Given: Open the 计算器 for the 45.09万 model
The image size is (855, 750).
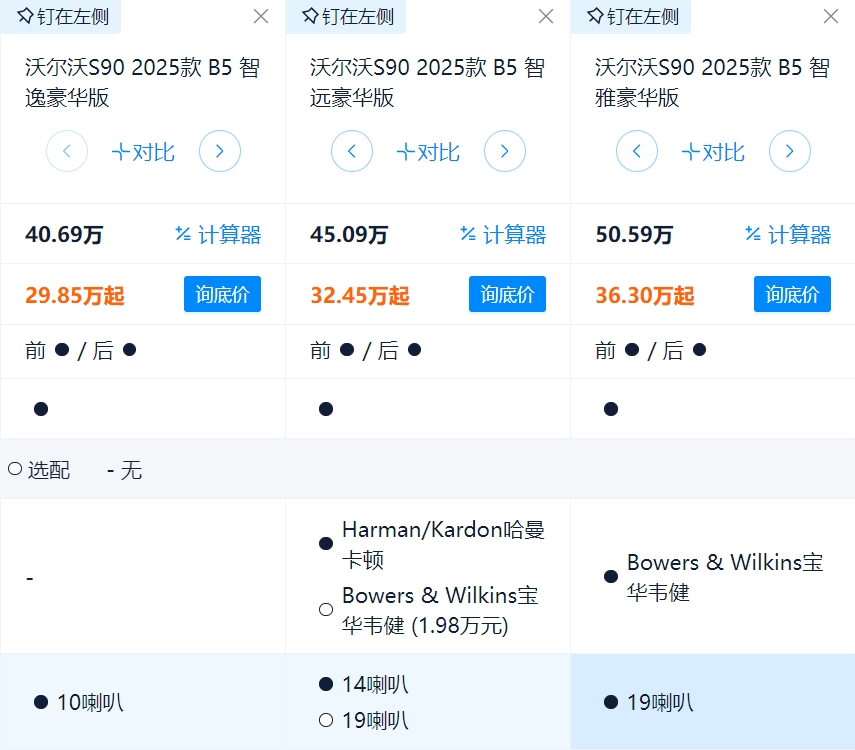Looking at the screenshot, I should coord(503,235).
